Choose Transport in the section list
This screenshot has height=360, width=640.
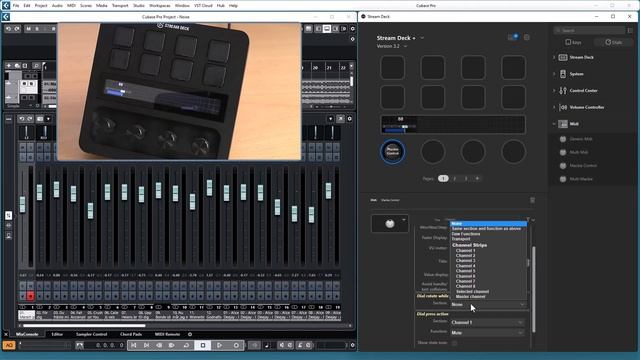pyautogui.click(x=488, y=239)
